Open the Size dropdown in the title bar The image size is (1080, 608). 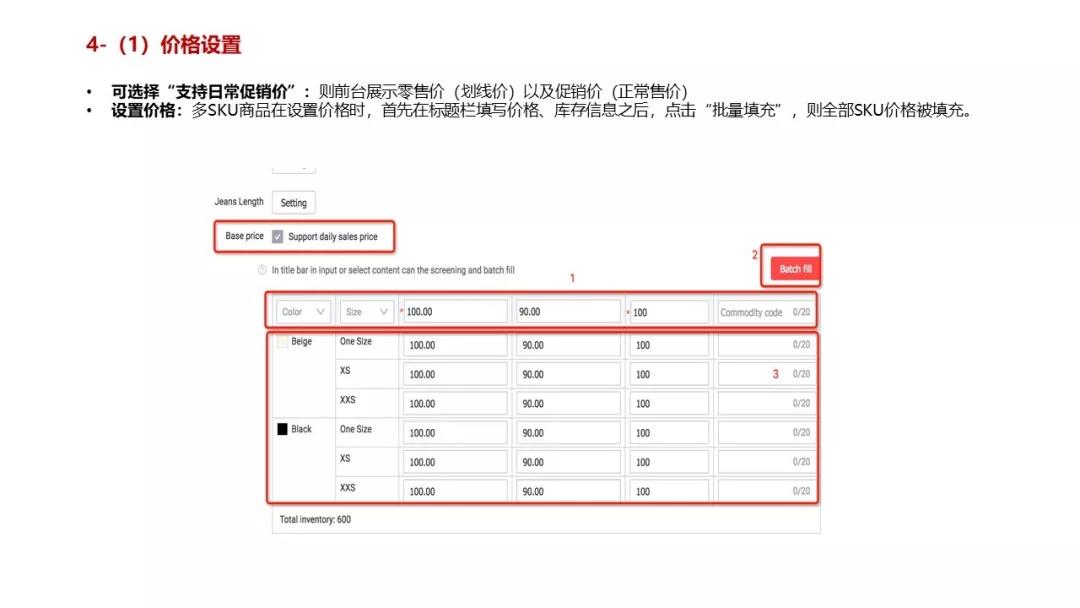[x=365, y=311]
